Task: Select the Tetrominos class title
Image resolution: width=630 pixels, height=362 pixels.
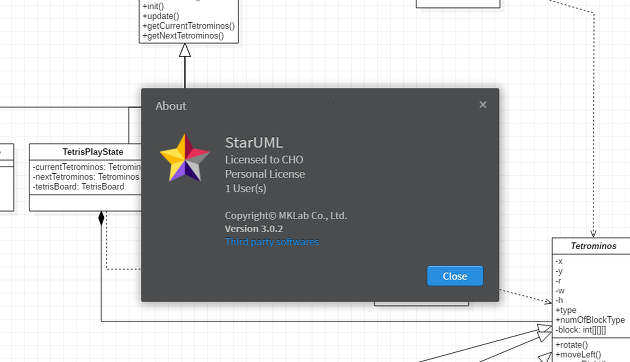Action: 594,246
